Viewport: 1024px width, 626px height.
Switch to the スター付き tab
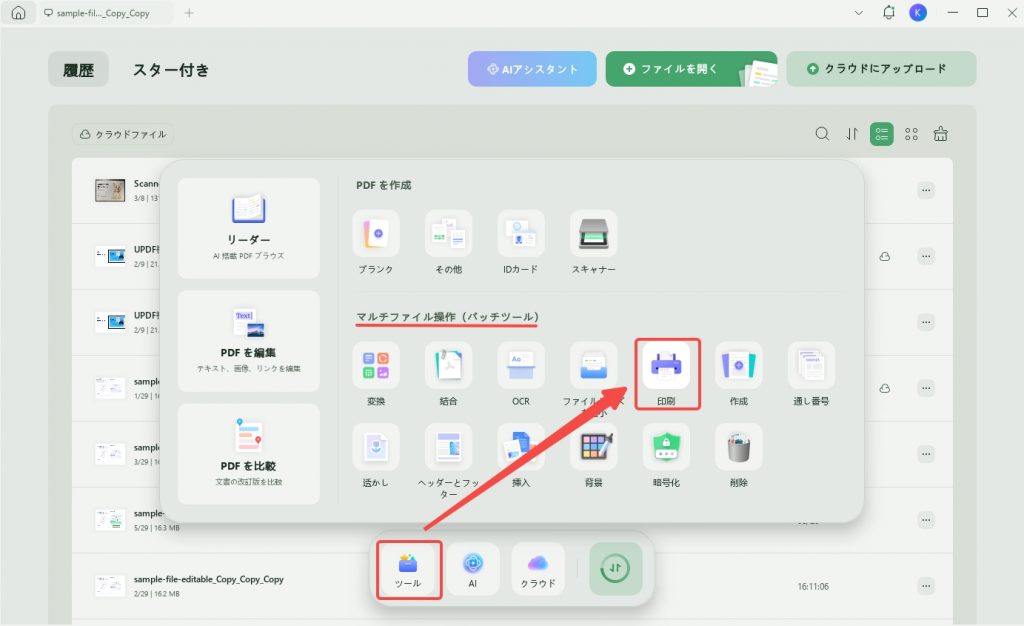[x=171, y=70]
